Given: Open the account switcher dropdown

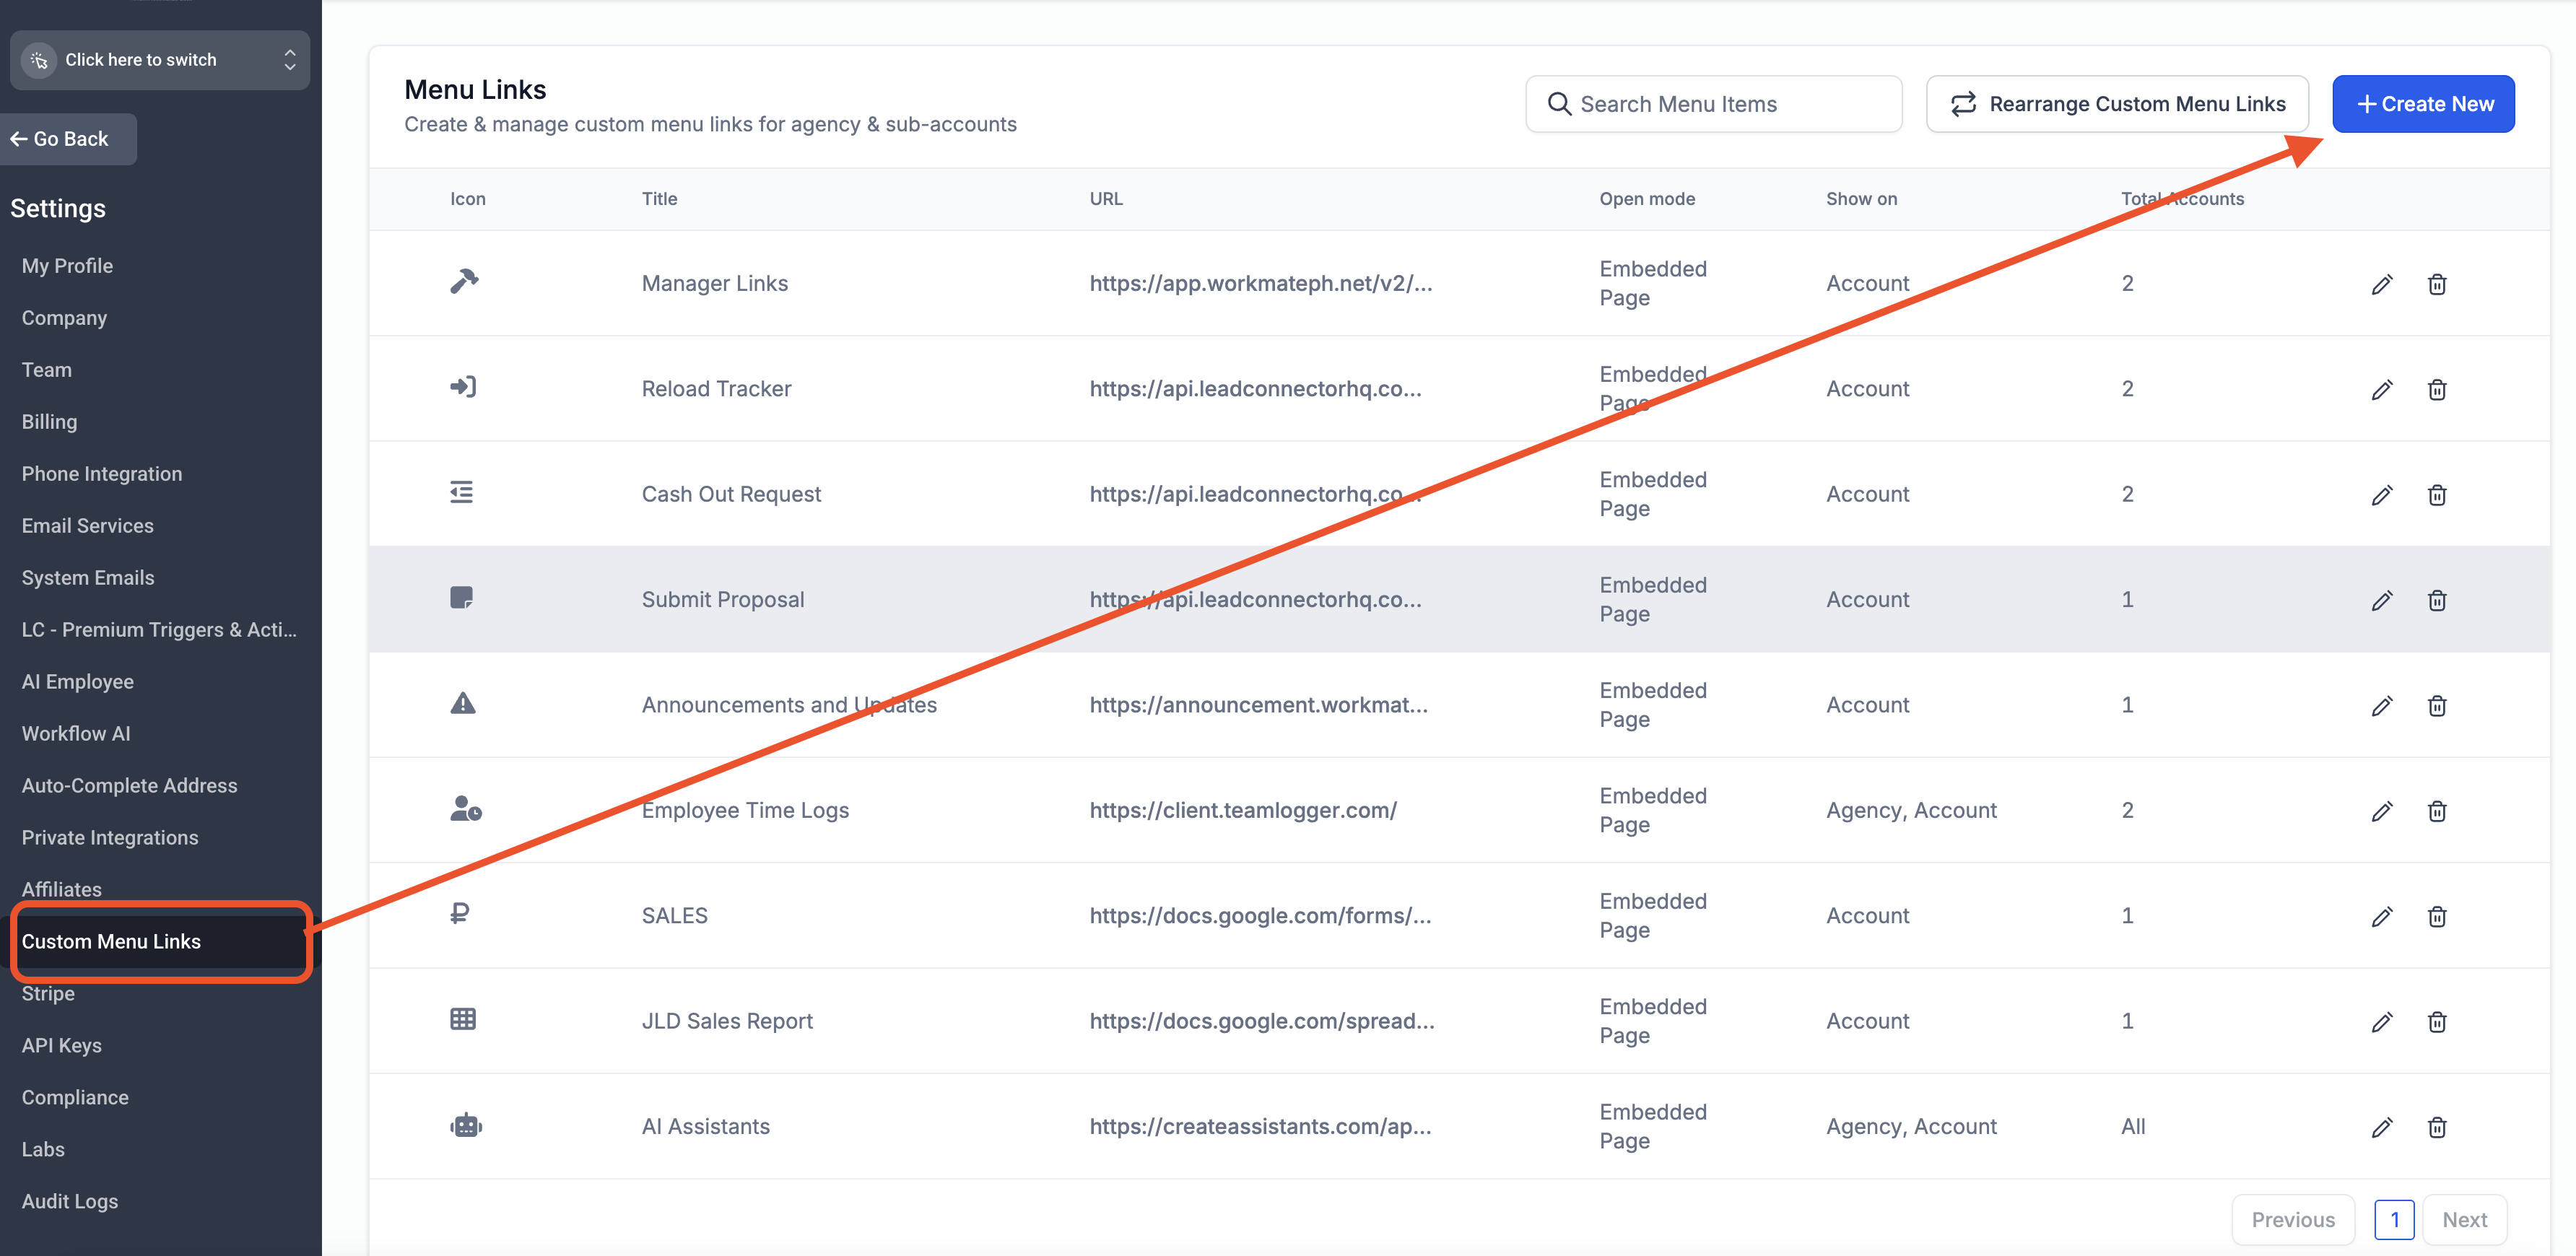Looking at the screenshot, I should click(x=160, y=60).
